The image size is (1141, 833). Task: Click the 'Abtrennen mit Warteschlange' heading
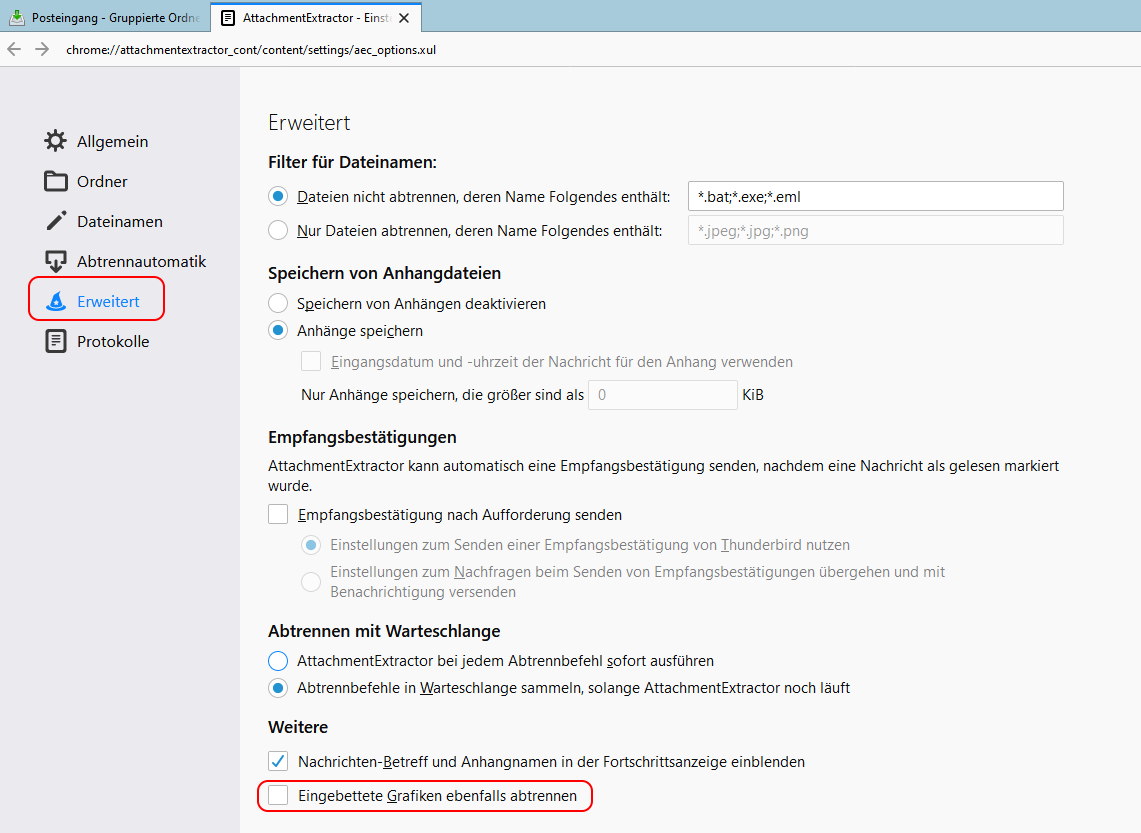pyautogui.click(x=384, y=631)
